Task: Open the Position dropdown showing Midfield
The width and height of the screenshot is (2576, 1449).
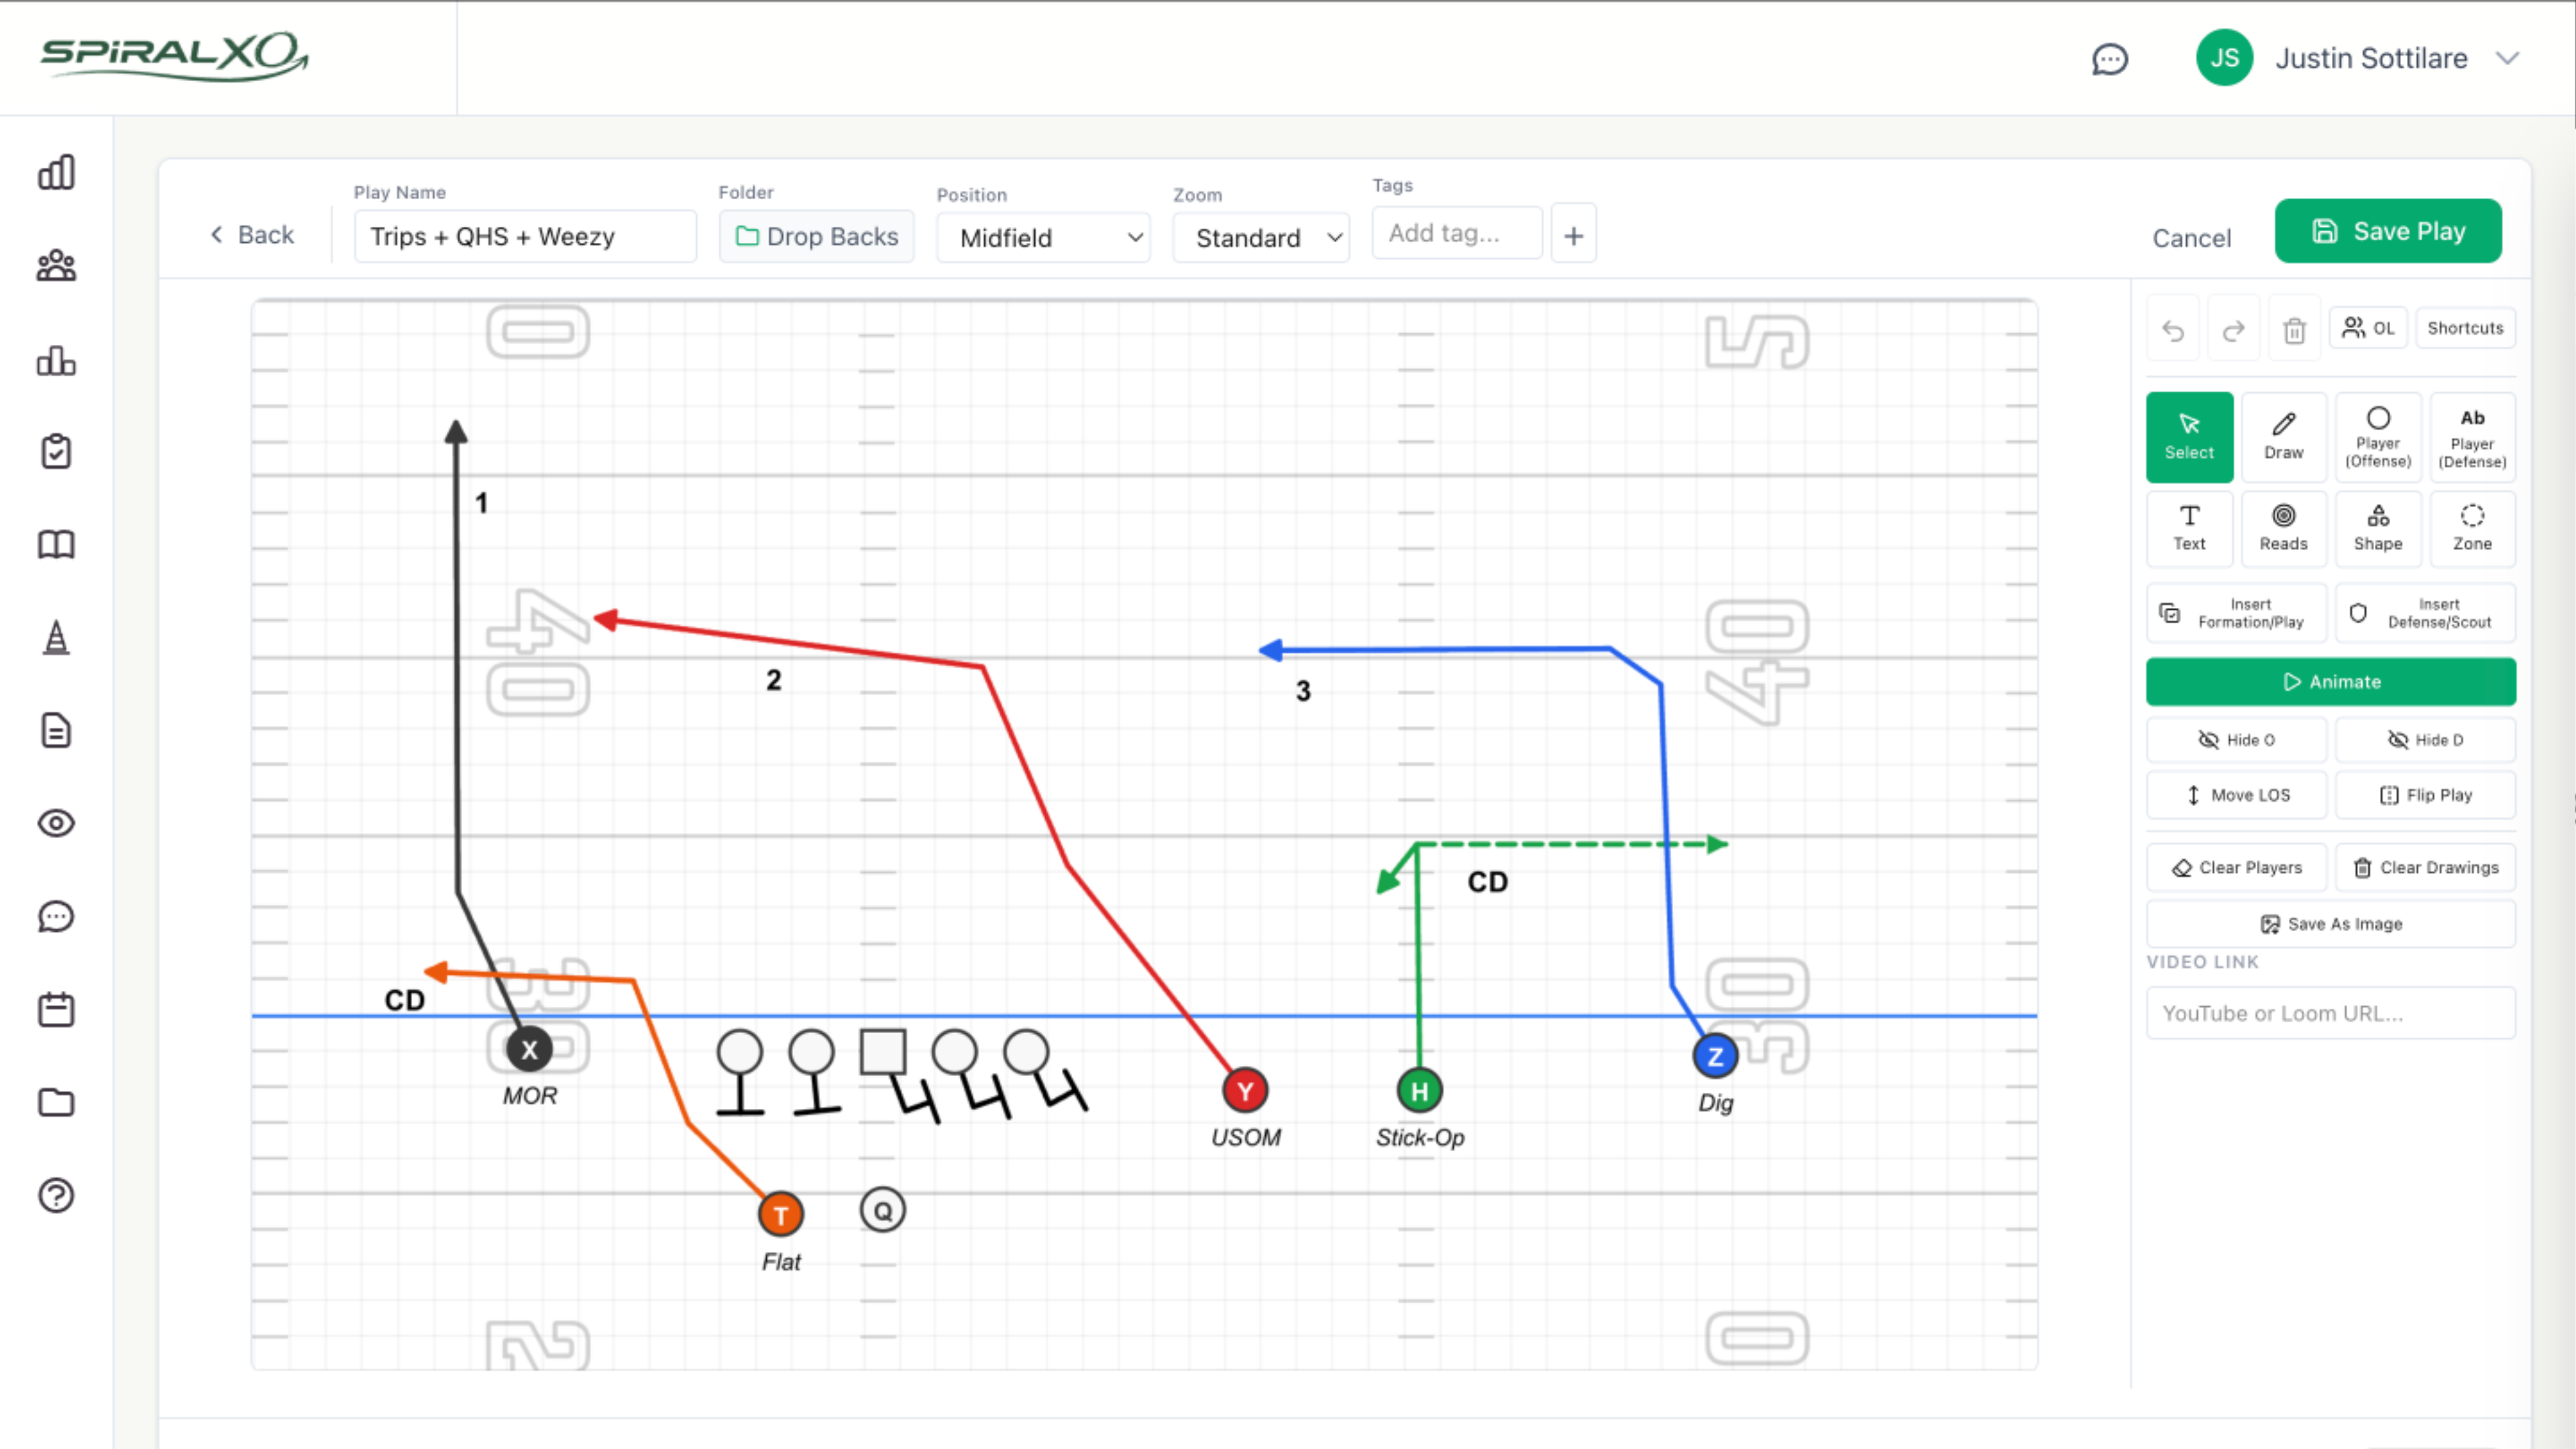Action: pos(1043,237)
